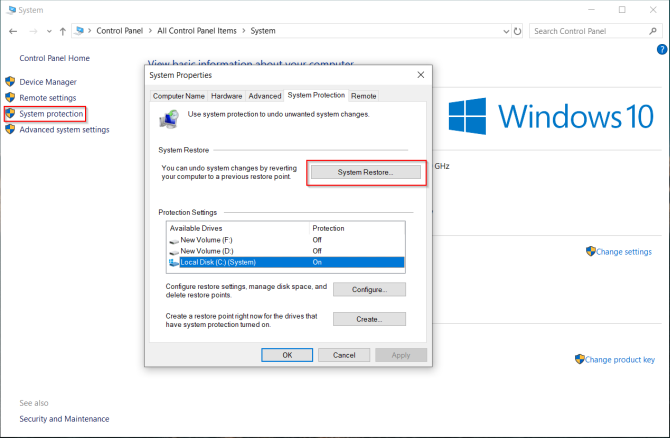Switch to the Remote tab
The height and width of the screenshot is (438, 670).
point(364,96)
